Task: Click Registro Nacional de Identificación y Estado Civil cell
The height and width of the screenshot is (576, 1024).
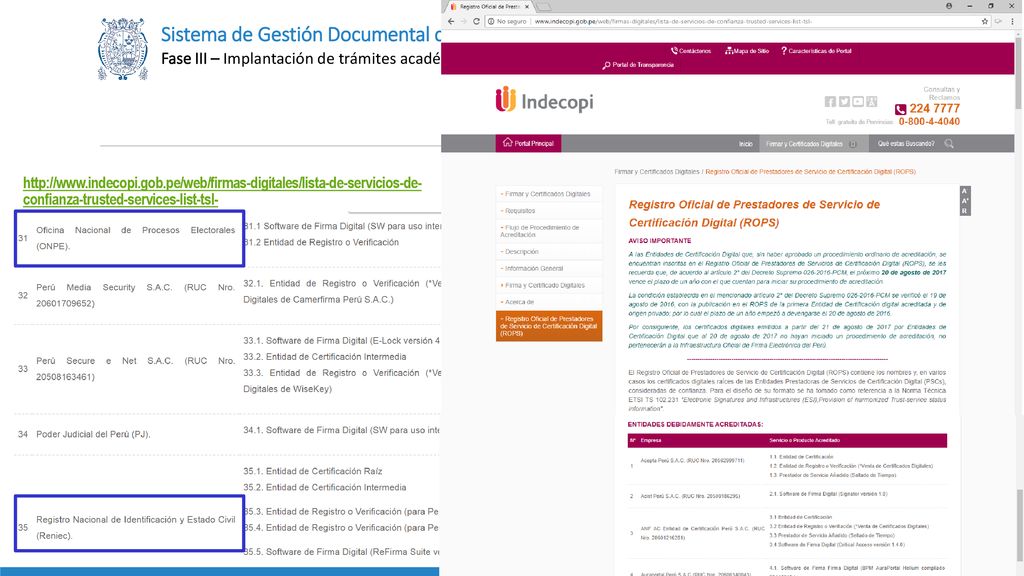Action: pos(129,523)
